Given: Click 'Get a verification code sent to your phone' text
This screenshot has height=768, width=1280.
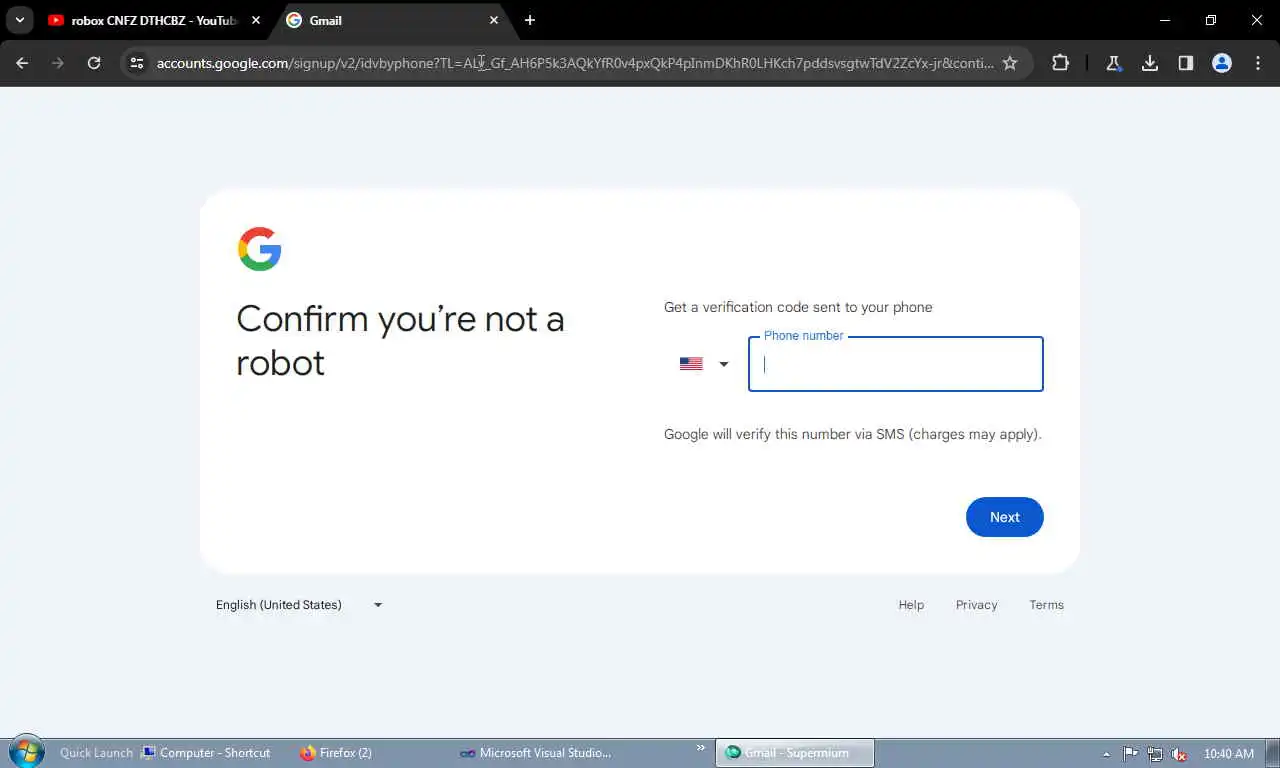Looking at the screenshot, I should pos(798,307).
